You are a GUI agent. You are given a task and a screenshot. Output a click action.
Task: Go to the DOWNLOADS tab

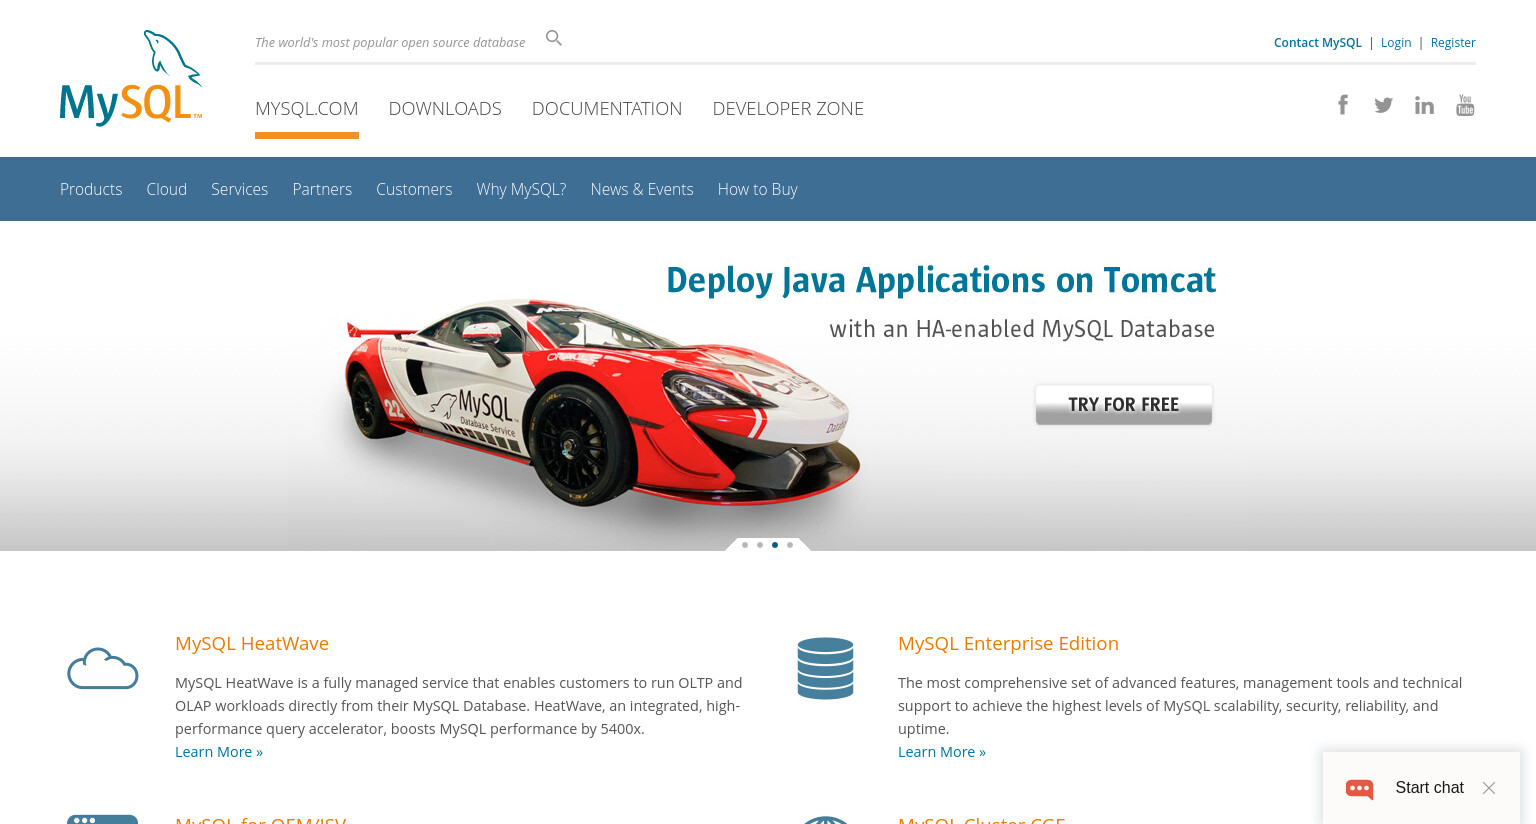445,108
